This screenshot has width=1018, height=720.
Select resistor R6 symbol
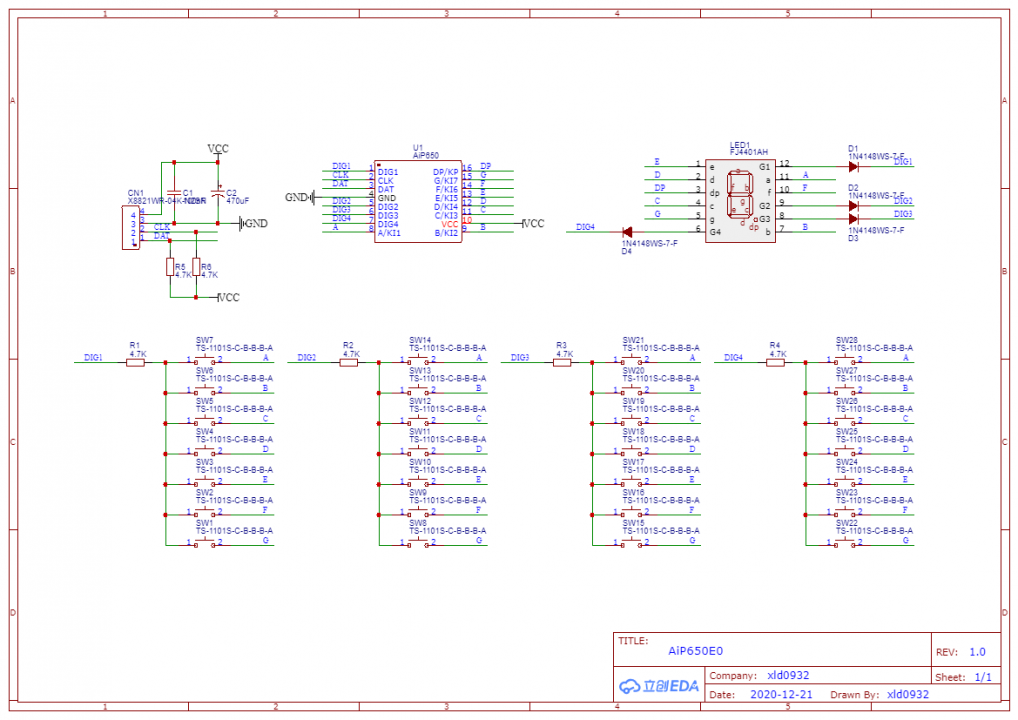coord(196,267)
